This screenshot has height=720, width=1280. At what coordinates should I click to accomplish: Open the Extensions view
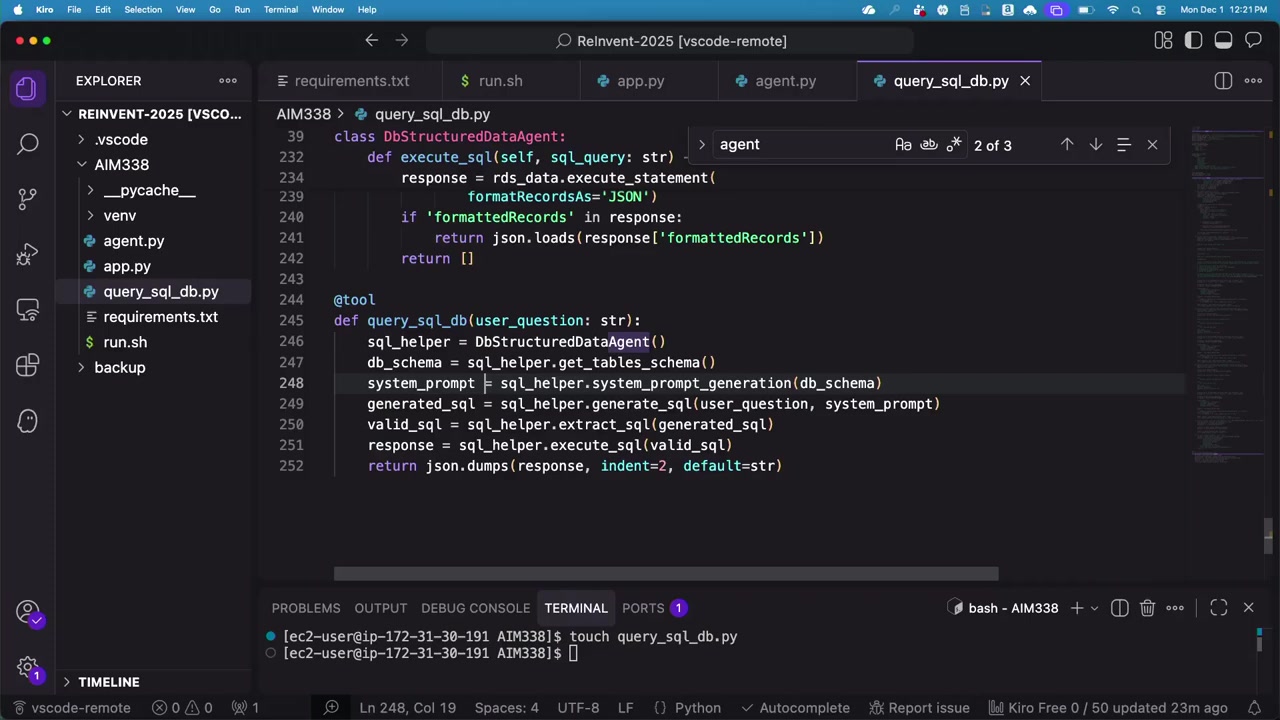click(27, 365)
